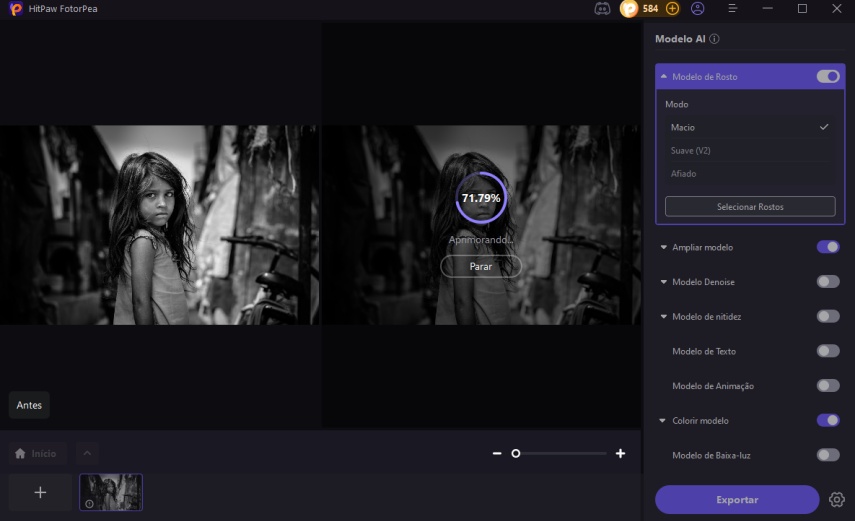This screenshot has width=855, height=521.
Task: Turn off the Colorir modelo switch
Action: click(x=827, y=420)
